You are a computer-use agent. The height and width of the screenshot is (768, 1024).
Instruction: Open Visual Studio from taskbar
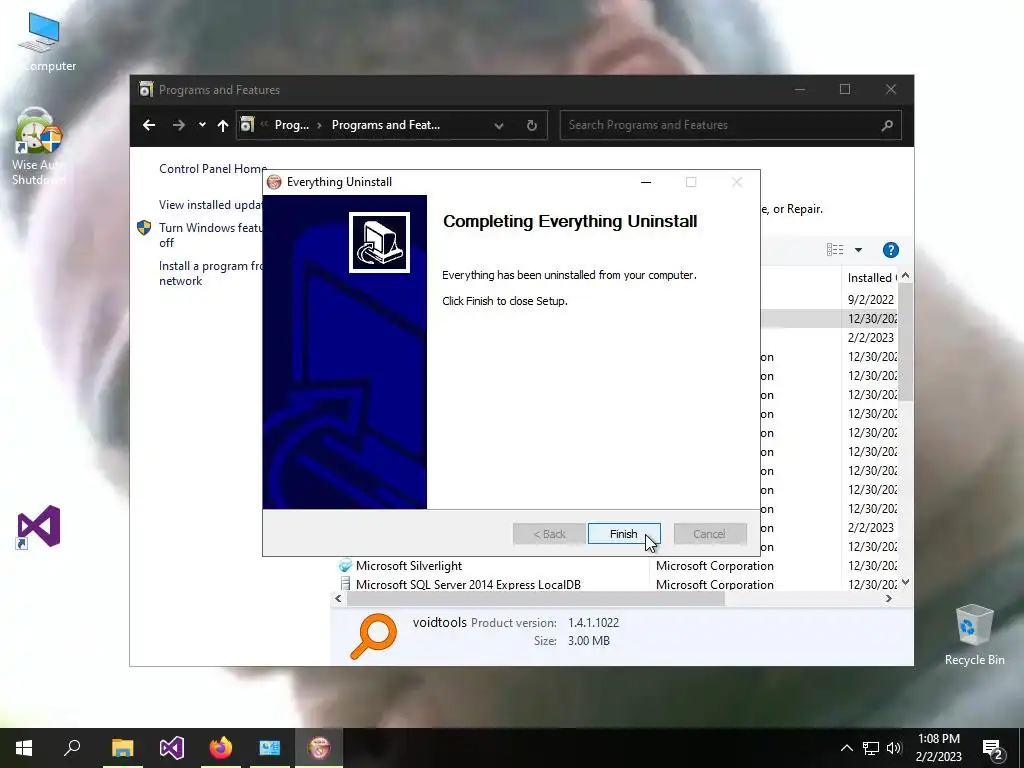click(172, 748)
